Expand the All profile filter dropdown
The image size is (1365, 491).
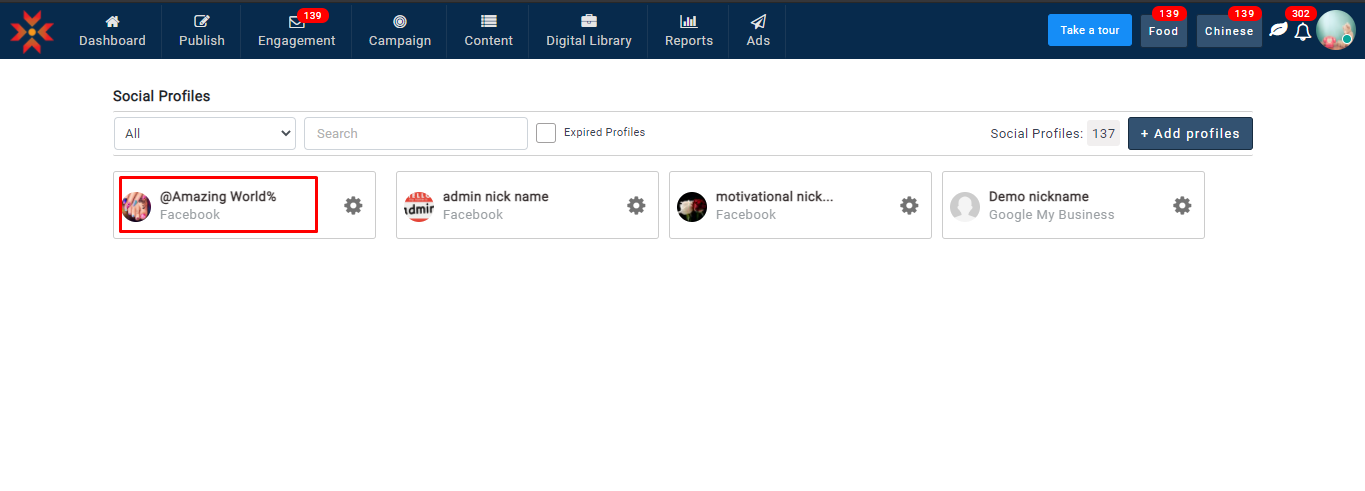click(x=205, y=133)
